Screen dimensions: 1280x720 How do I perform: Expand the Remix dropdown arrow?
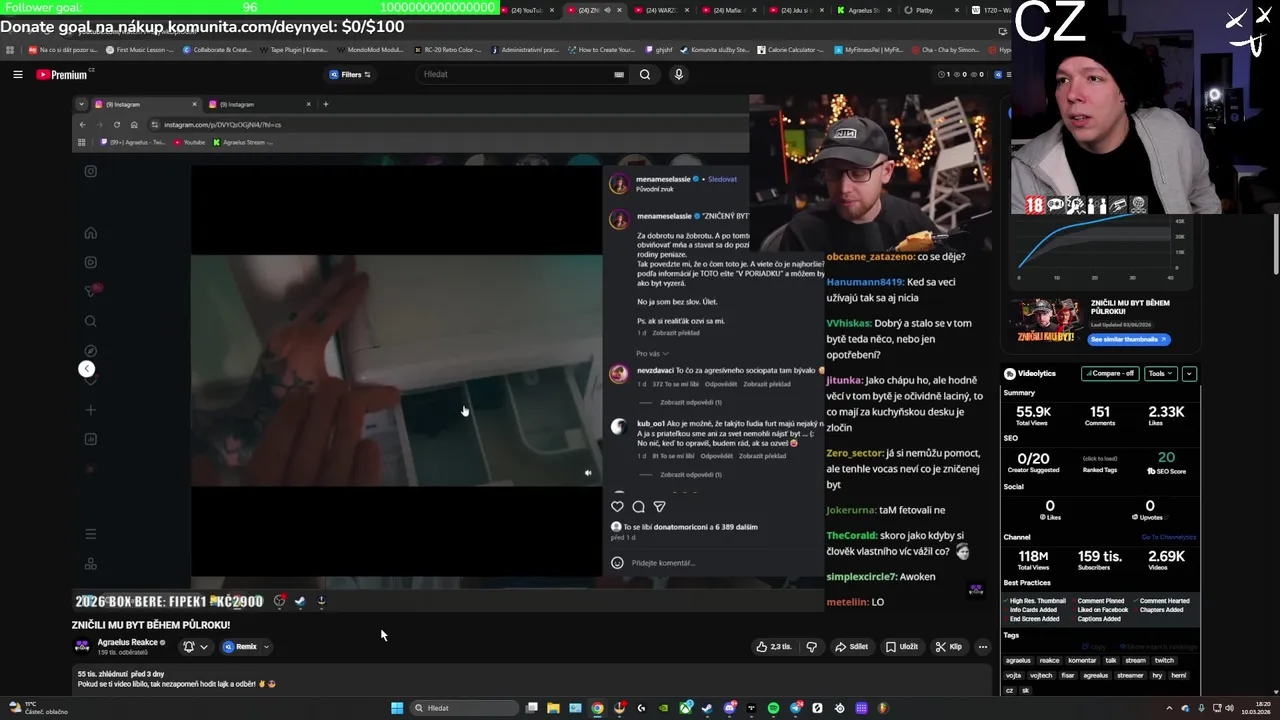[x=266, y=647]
